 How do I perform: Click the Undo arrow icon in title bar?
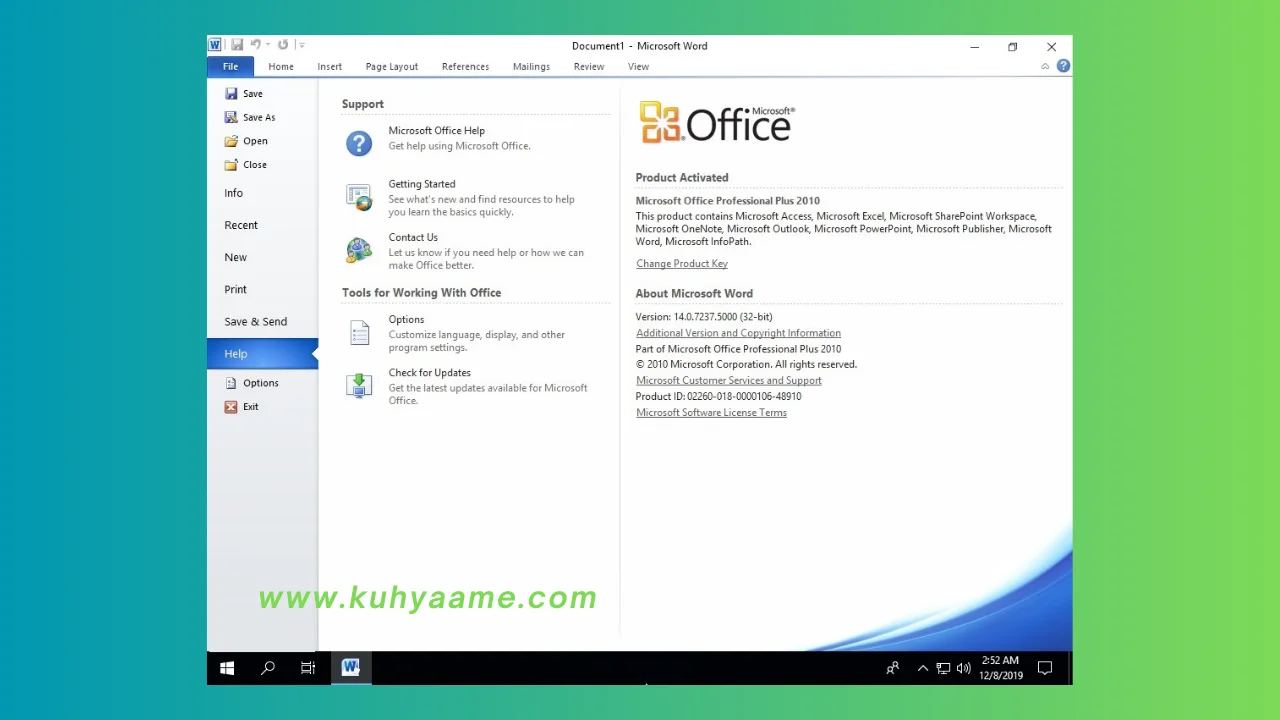click(x=255, y=45)
